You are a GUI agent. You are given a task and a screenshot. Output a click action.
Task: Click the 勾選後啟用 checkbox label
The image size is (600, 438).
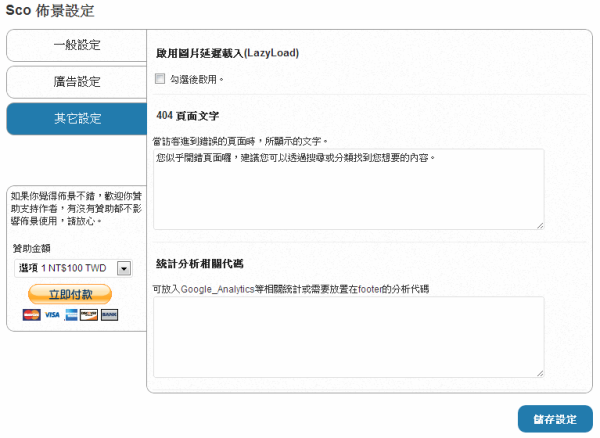(x=196, y=79)
